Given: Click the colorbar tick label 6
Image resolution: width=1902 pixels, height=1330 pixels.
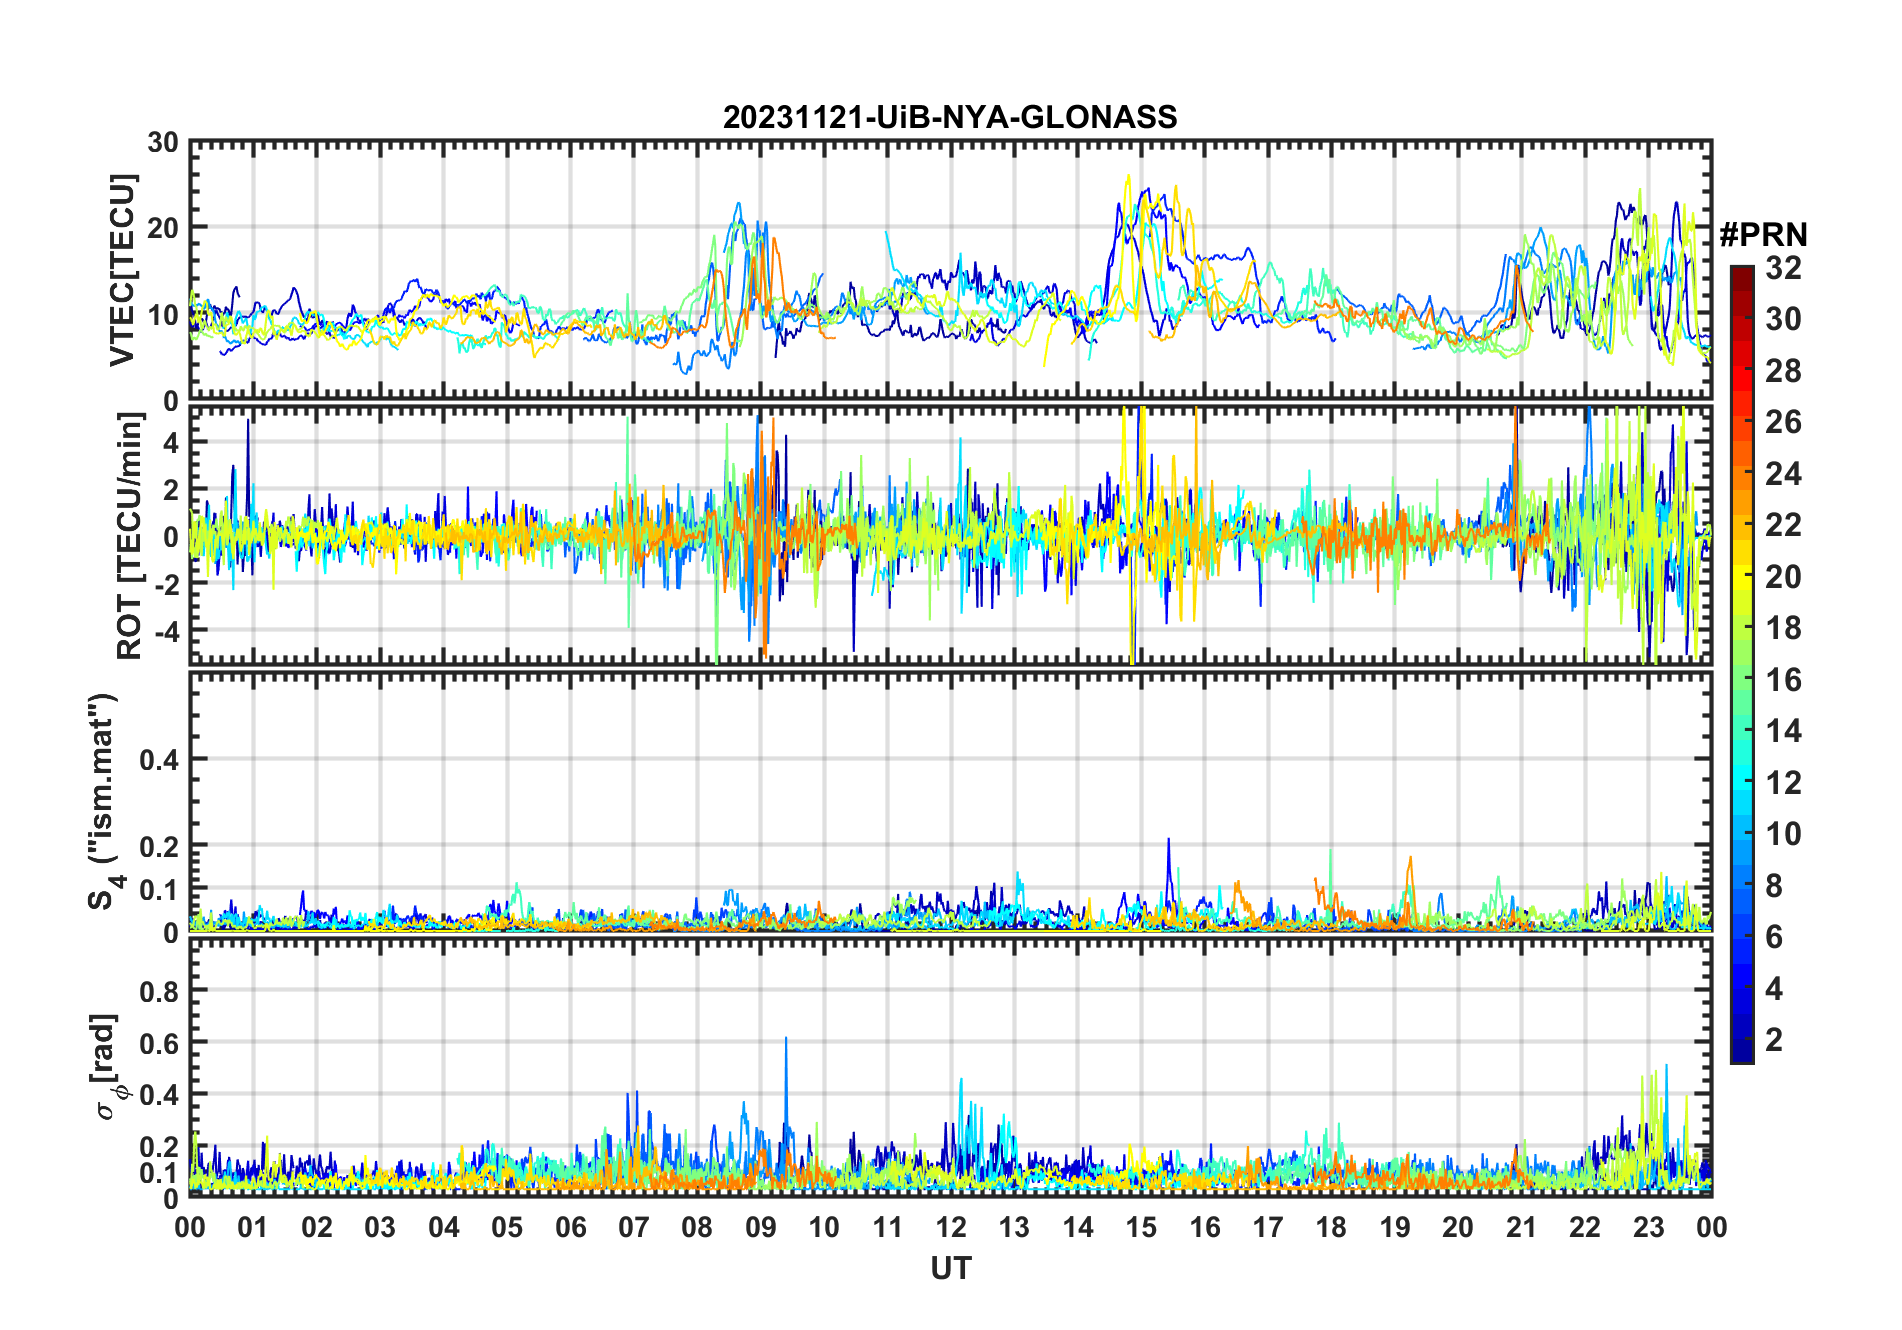Looking at the screenshot, I should (x=1774, y=937).
